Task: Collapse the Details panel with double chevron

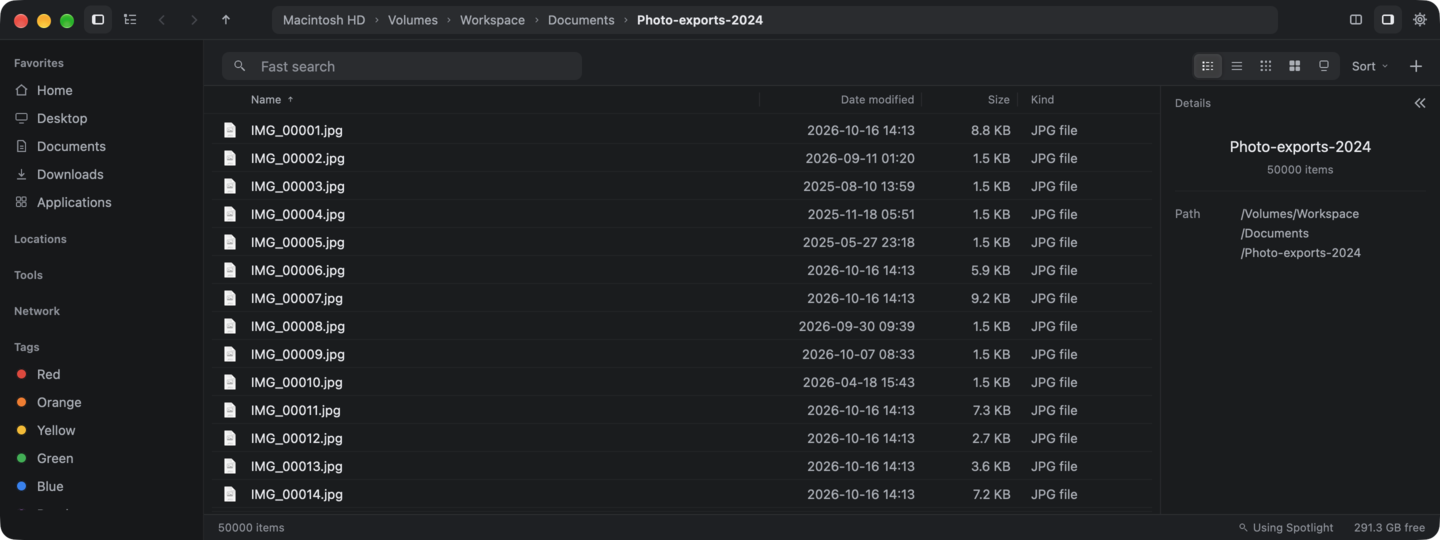Action: (x=1420, y=103)
